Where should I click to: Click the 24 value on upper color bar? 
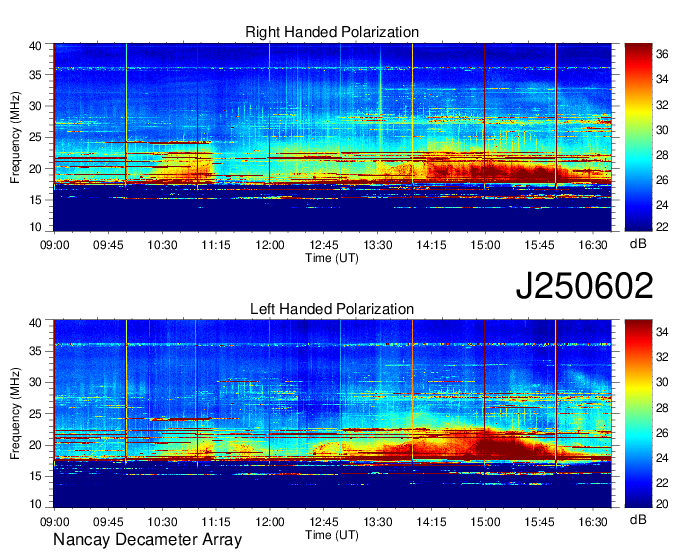tap(662, 205)
